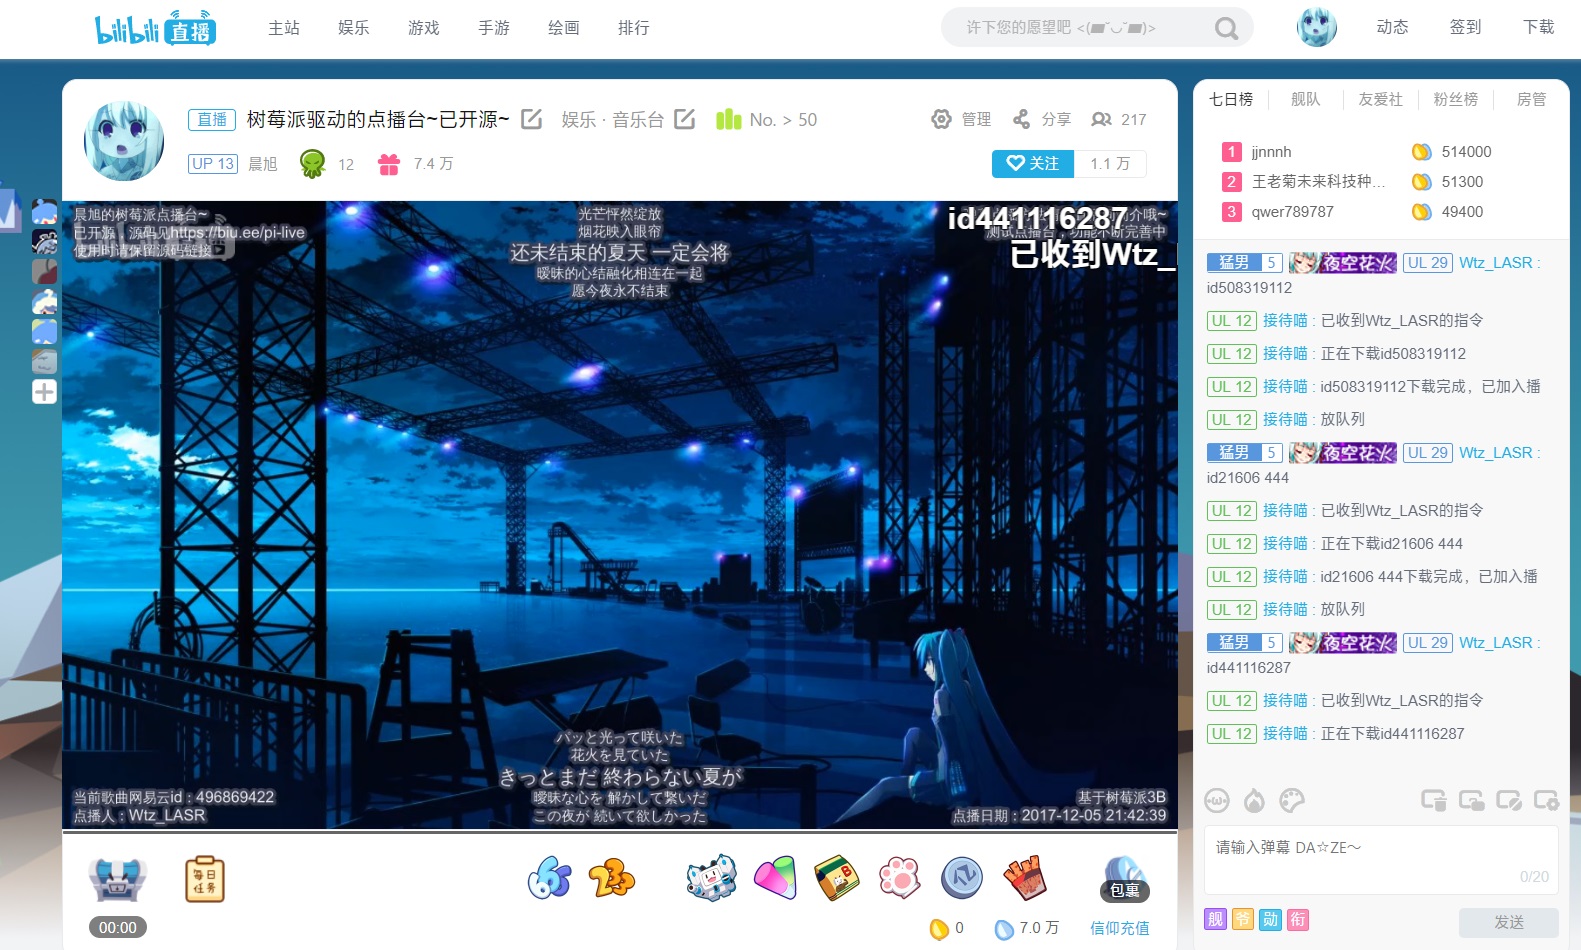The width and height of the screenshot is (1581, 950).
Task: Send the rainbow glow stick gift
Action: pyautogui.click(x=775, y=878)
